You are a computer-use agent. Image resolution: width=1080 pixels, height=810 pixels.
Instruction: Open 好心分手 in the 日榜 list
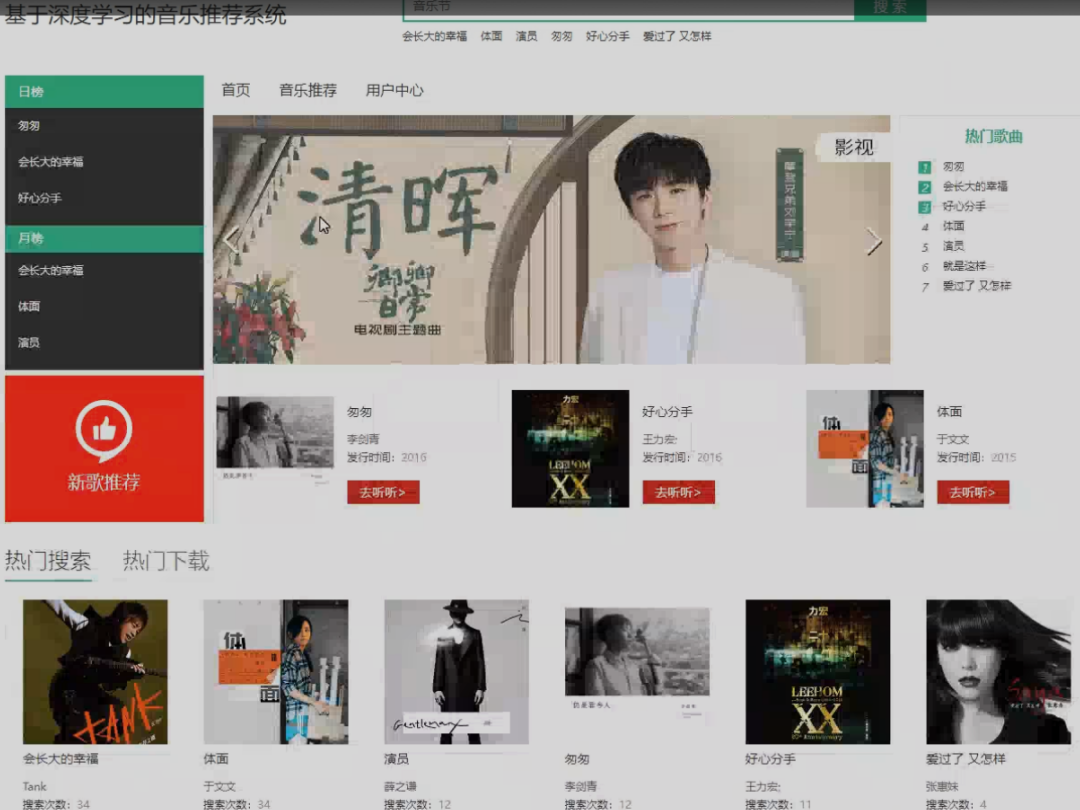pos(39,198)
